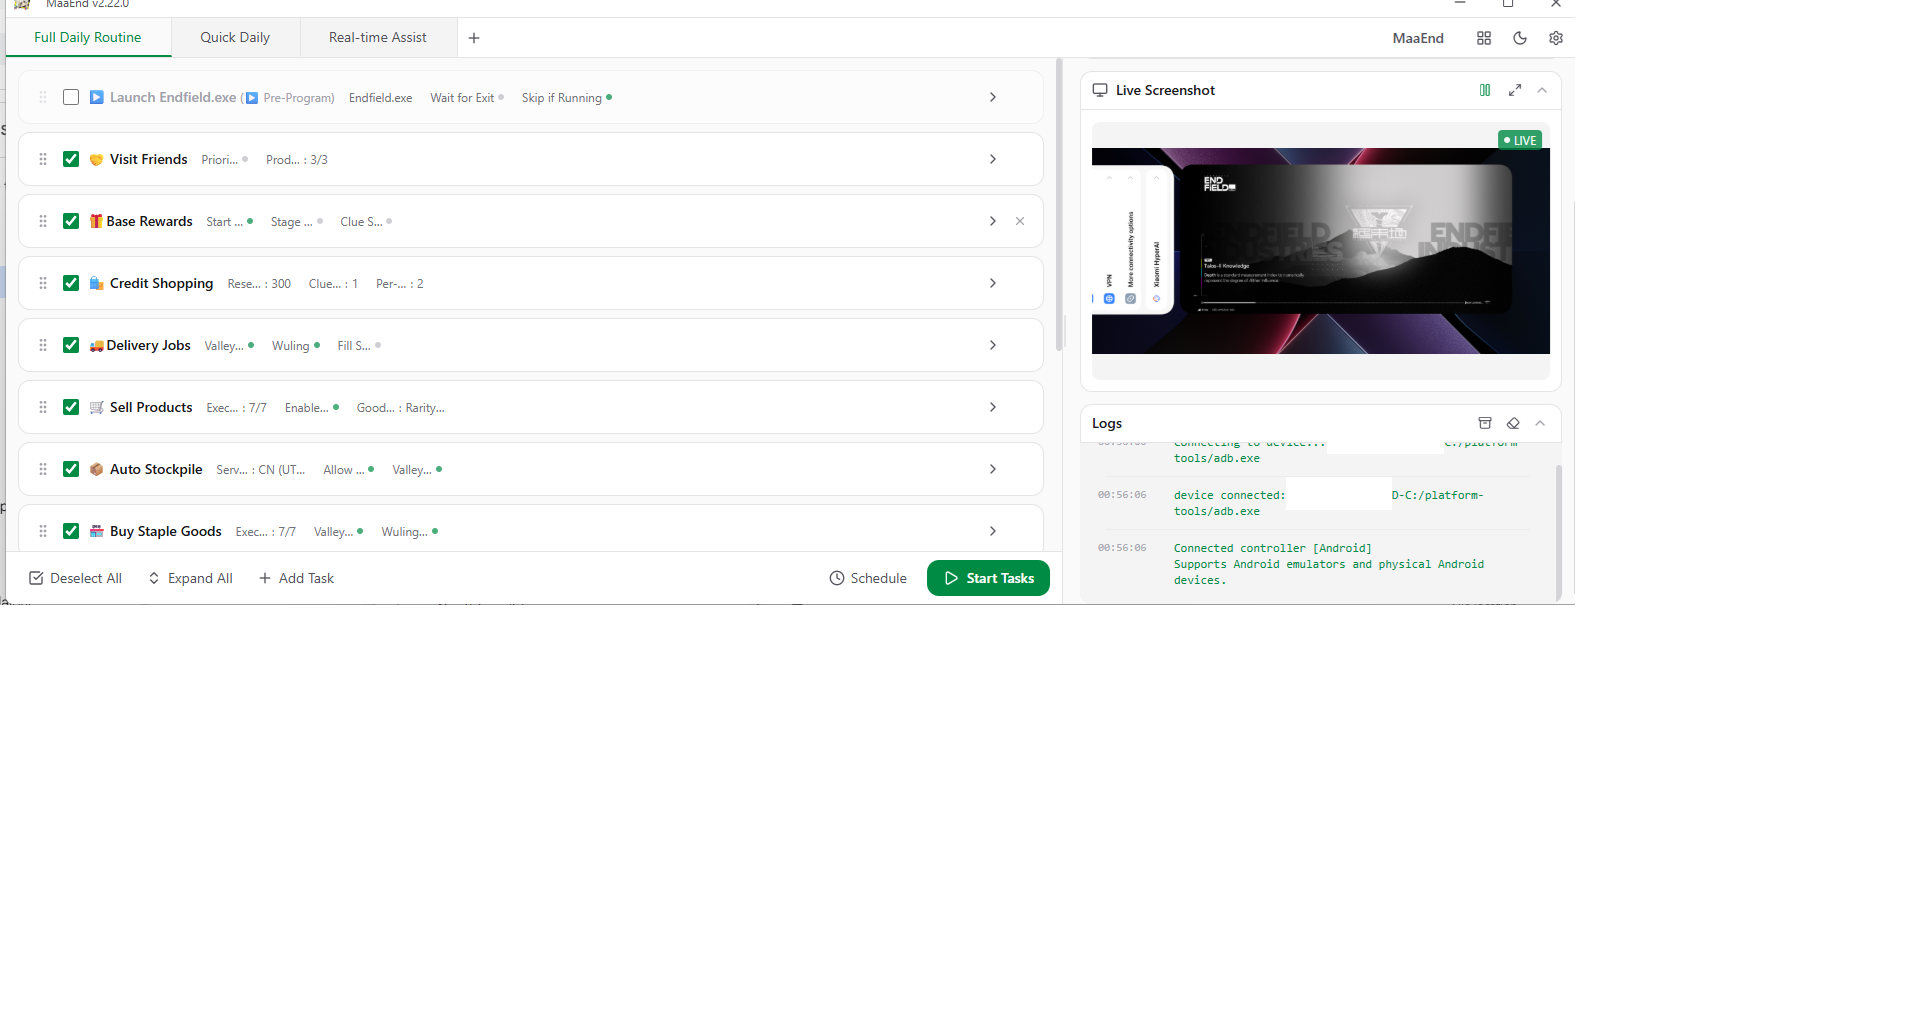Expand the Buy Staple Goods row chevron
This screenshot has width=1920, height=1029.
coord(993,531)
